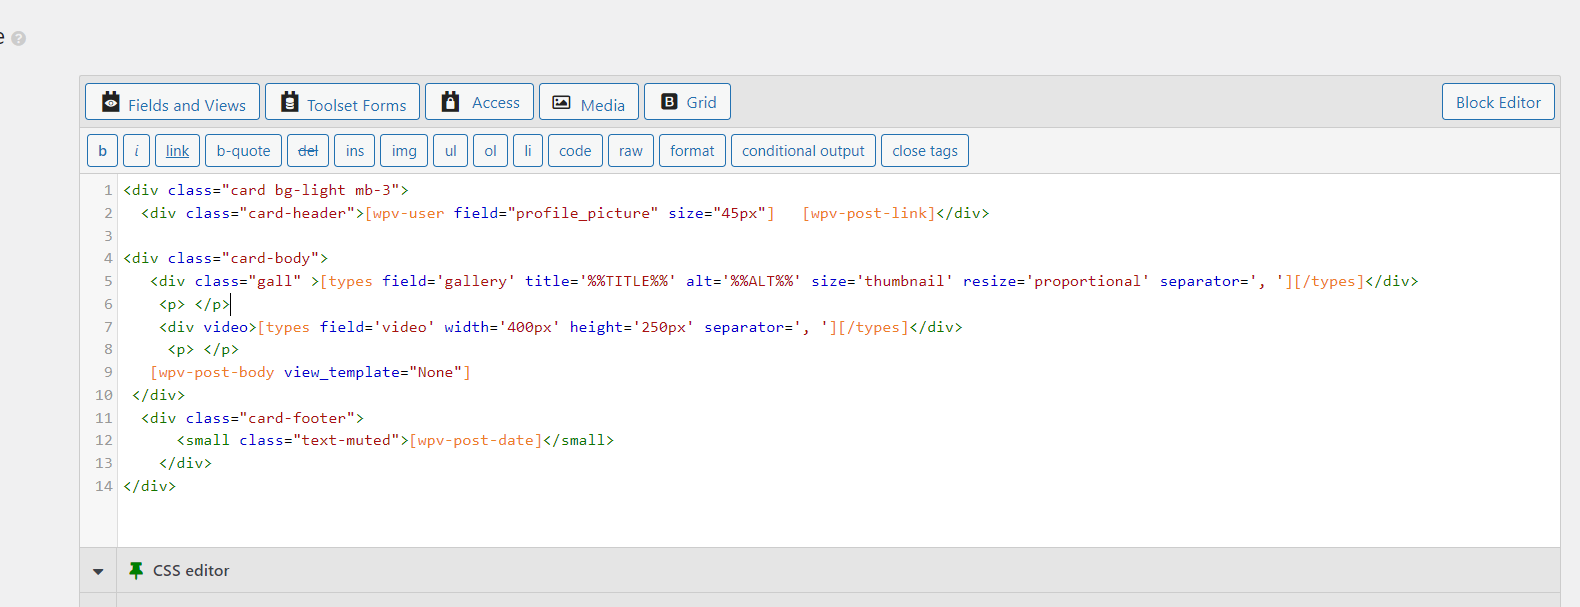Insert ul list tag
Screen dimensions: 1580x607
click(x=451, y=151)
